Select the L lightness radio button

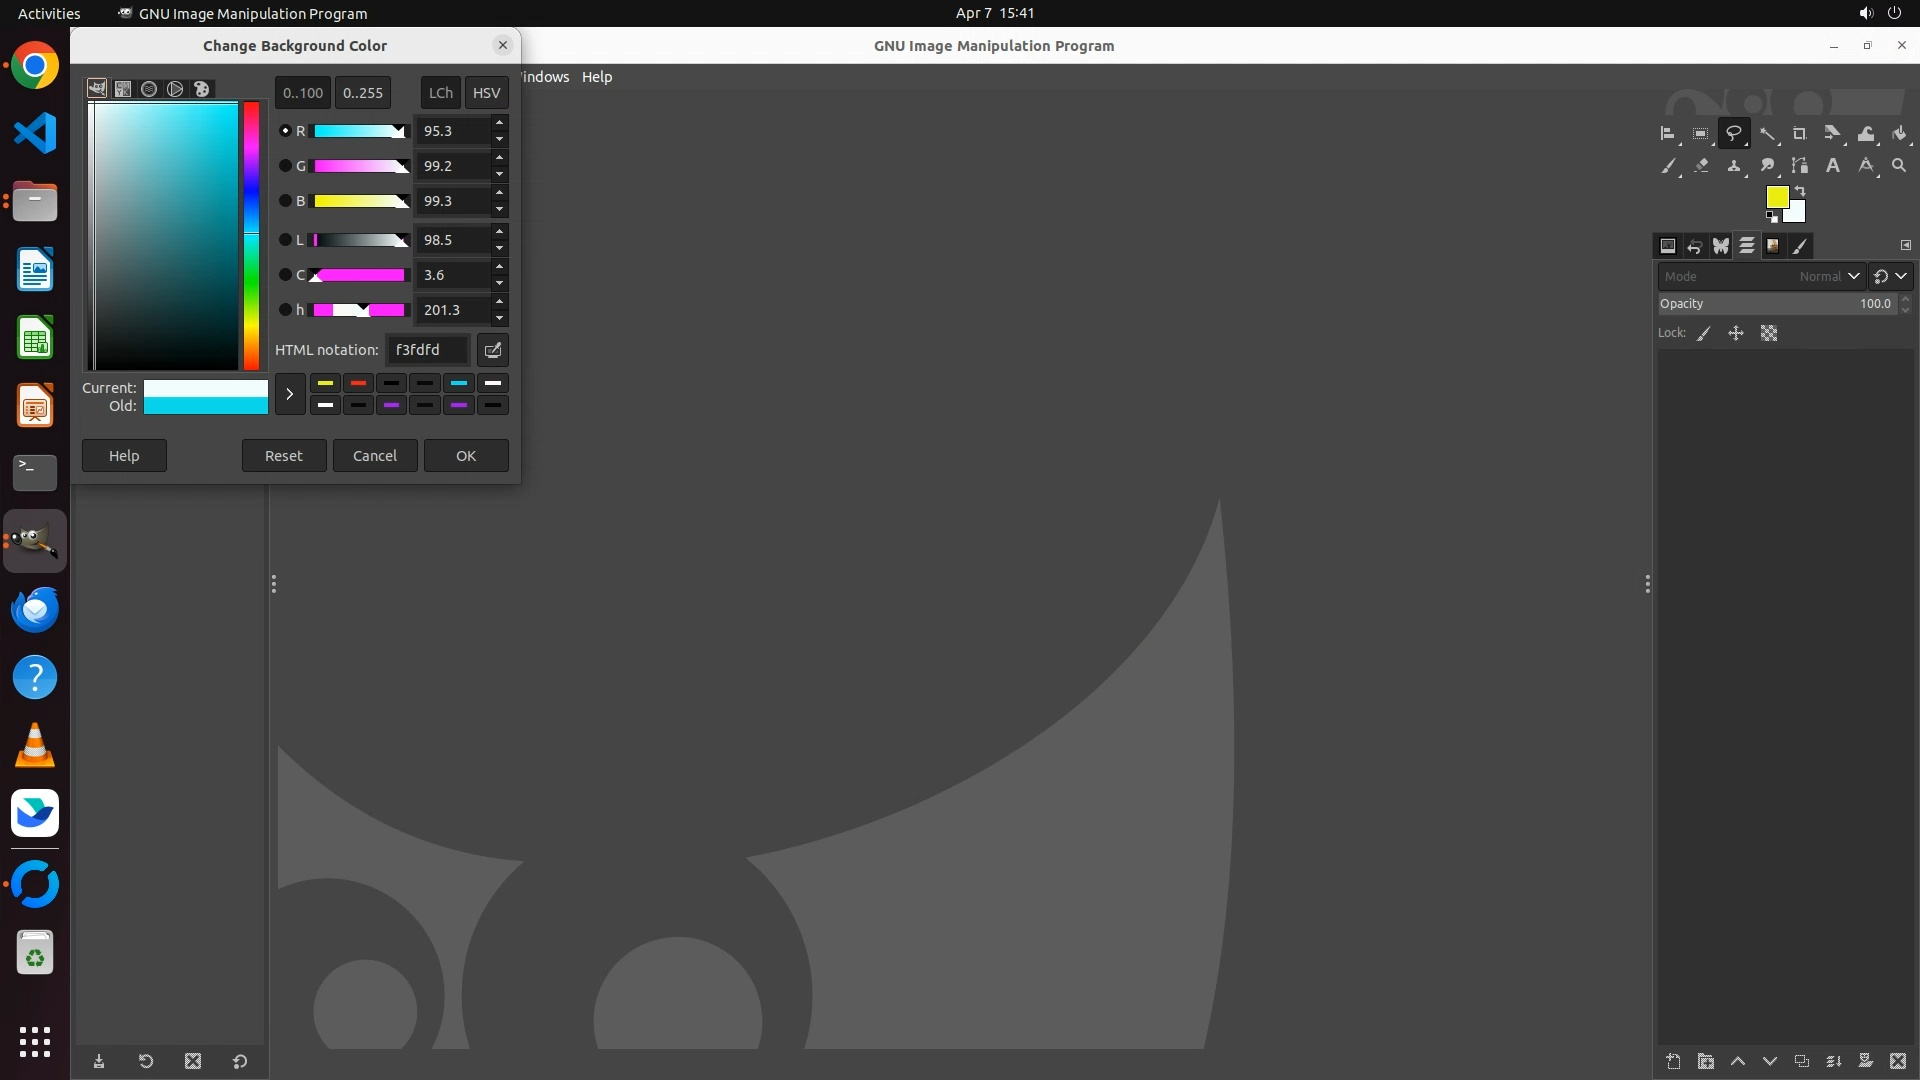click(x=285, y=240)
